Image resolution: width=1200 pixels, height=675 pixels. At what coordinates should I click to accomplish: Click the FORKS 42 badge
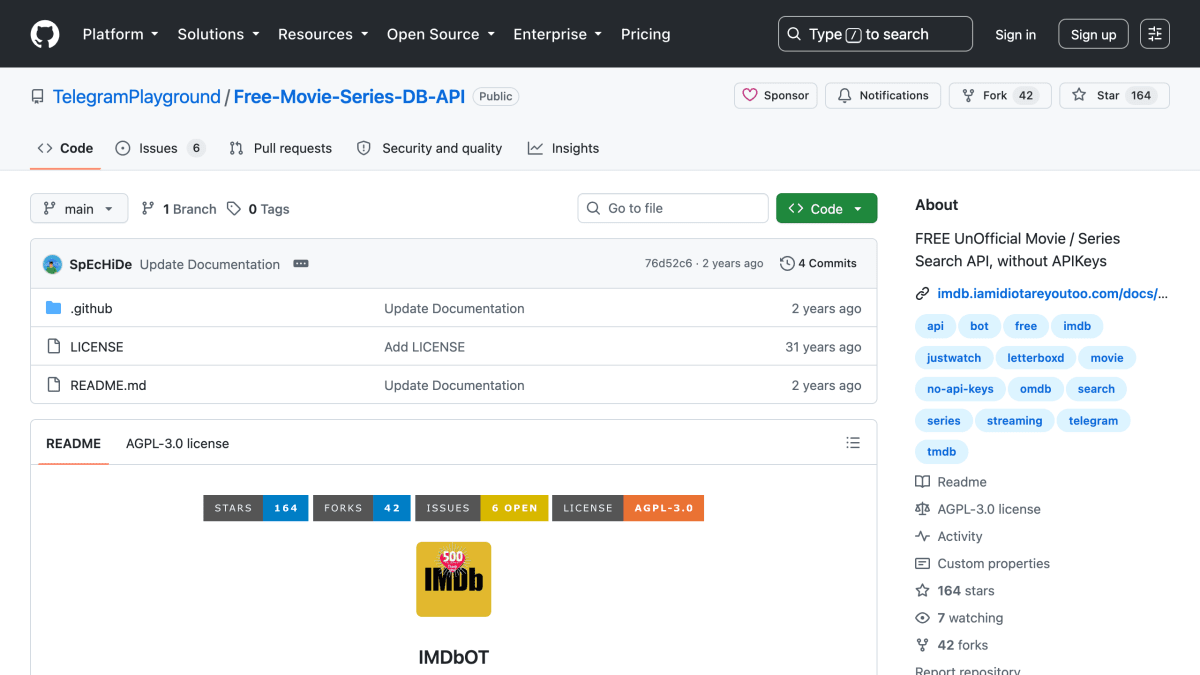[x=362, y=508]
